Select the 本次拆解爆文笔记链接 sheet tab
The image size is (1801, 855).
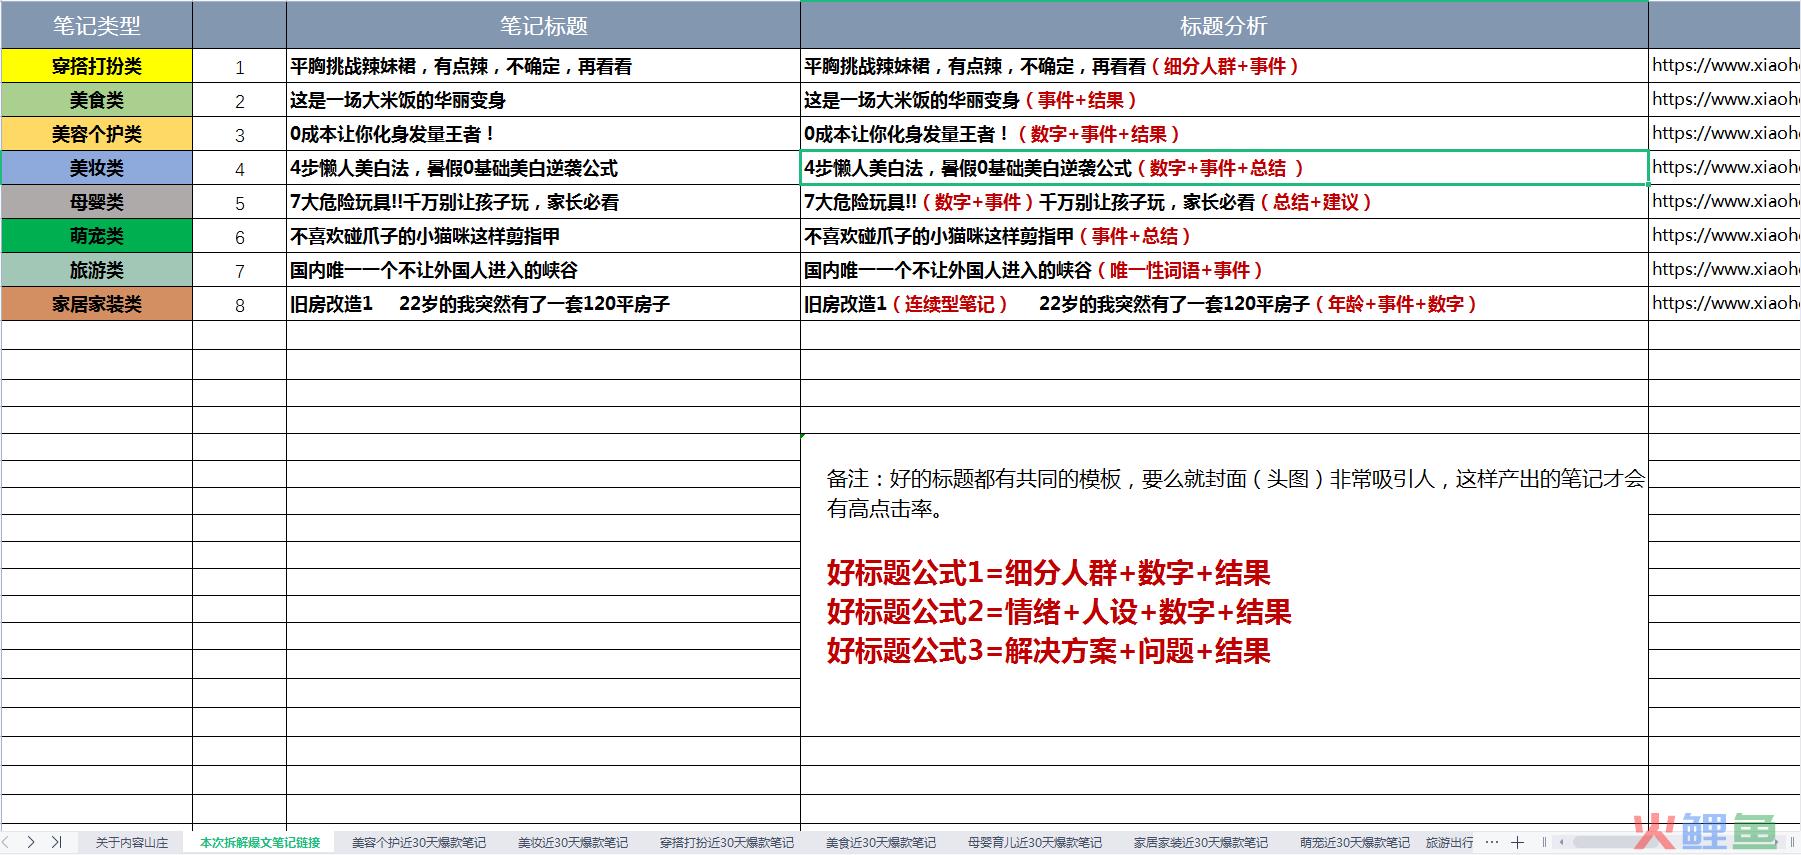point(260,842)
